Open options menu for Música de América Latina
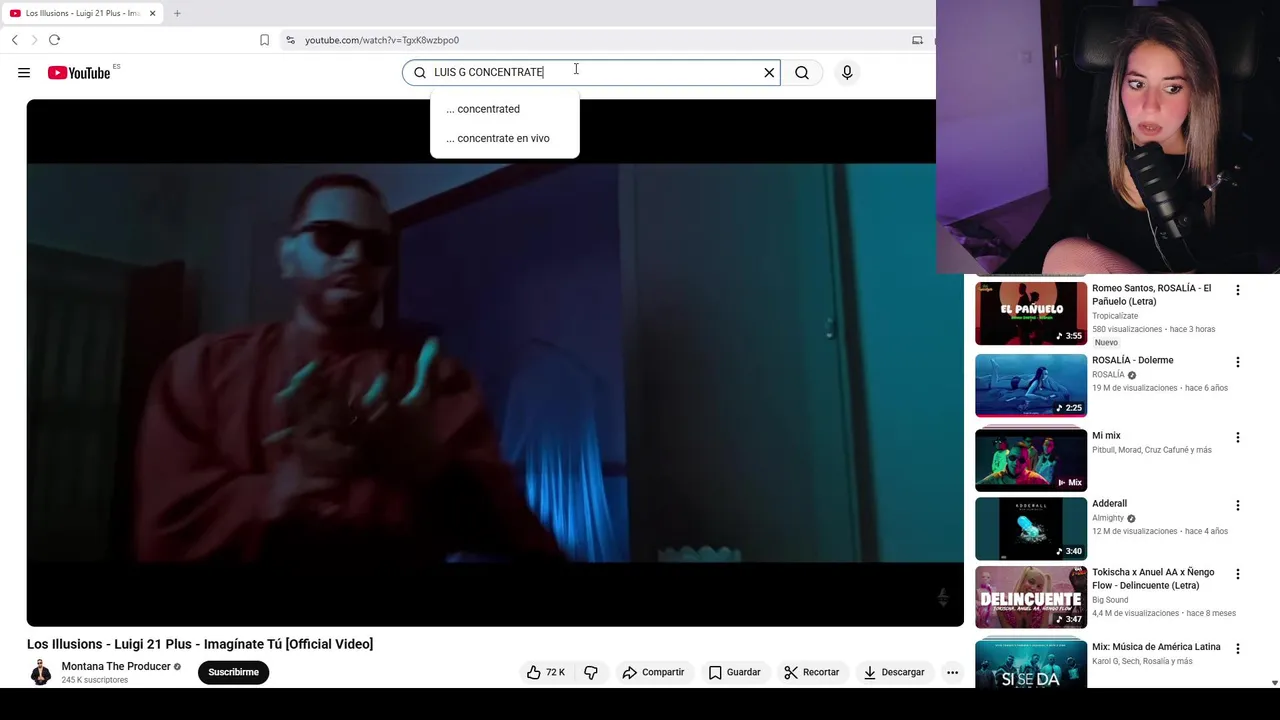This screenshot has height=720, width=1280. [1238, 648]
